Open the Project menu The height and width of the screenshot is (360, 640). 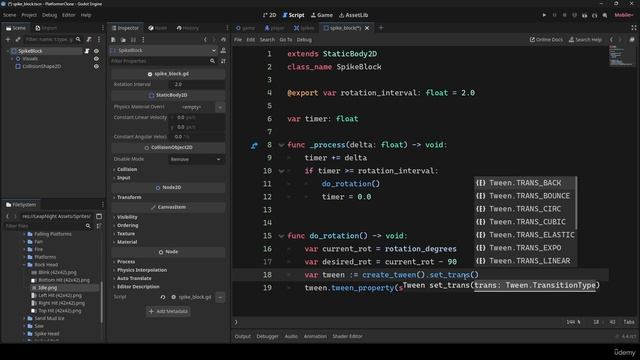tap(29, 15)
